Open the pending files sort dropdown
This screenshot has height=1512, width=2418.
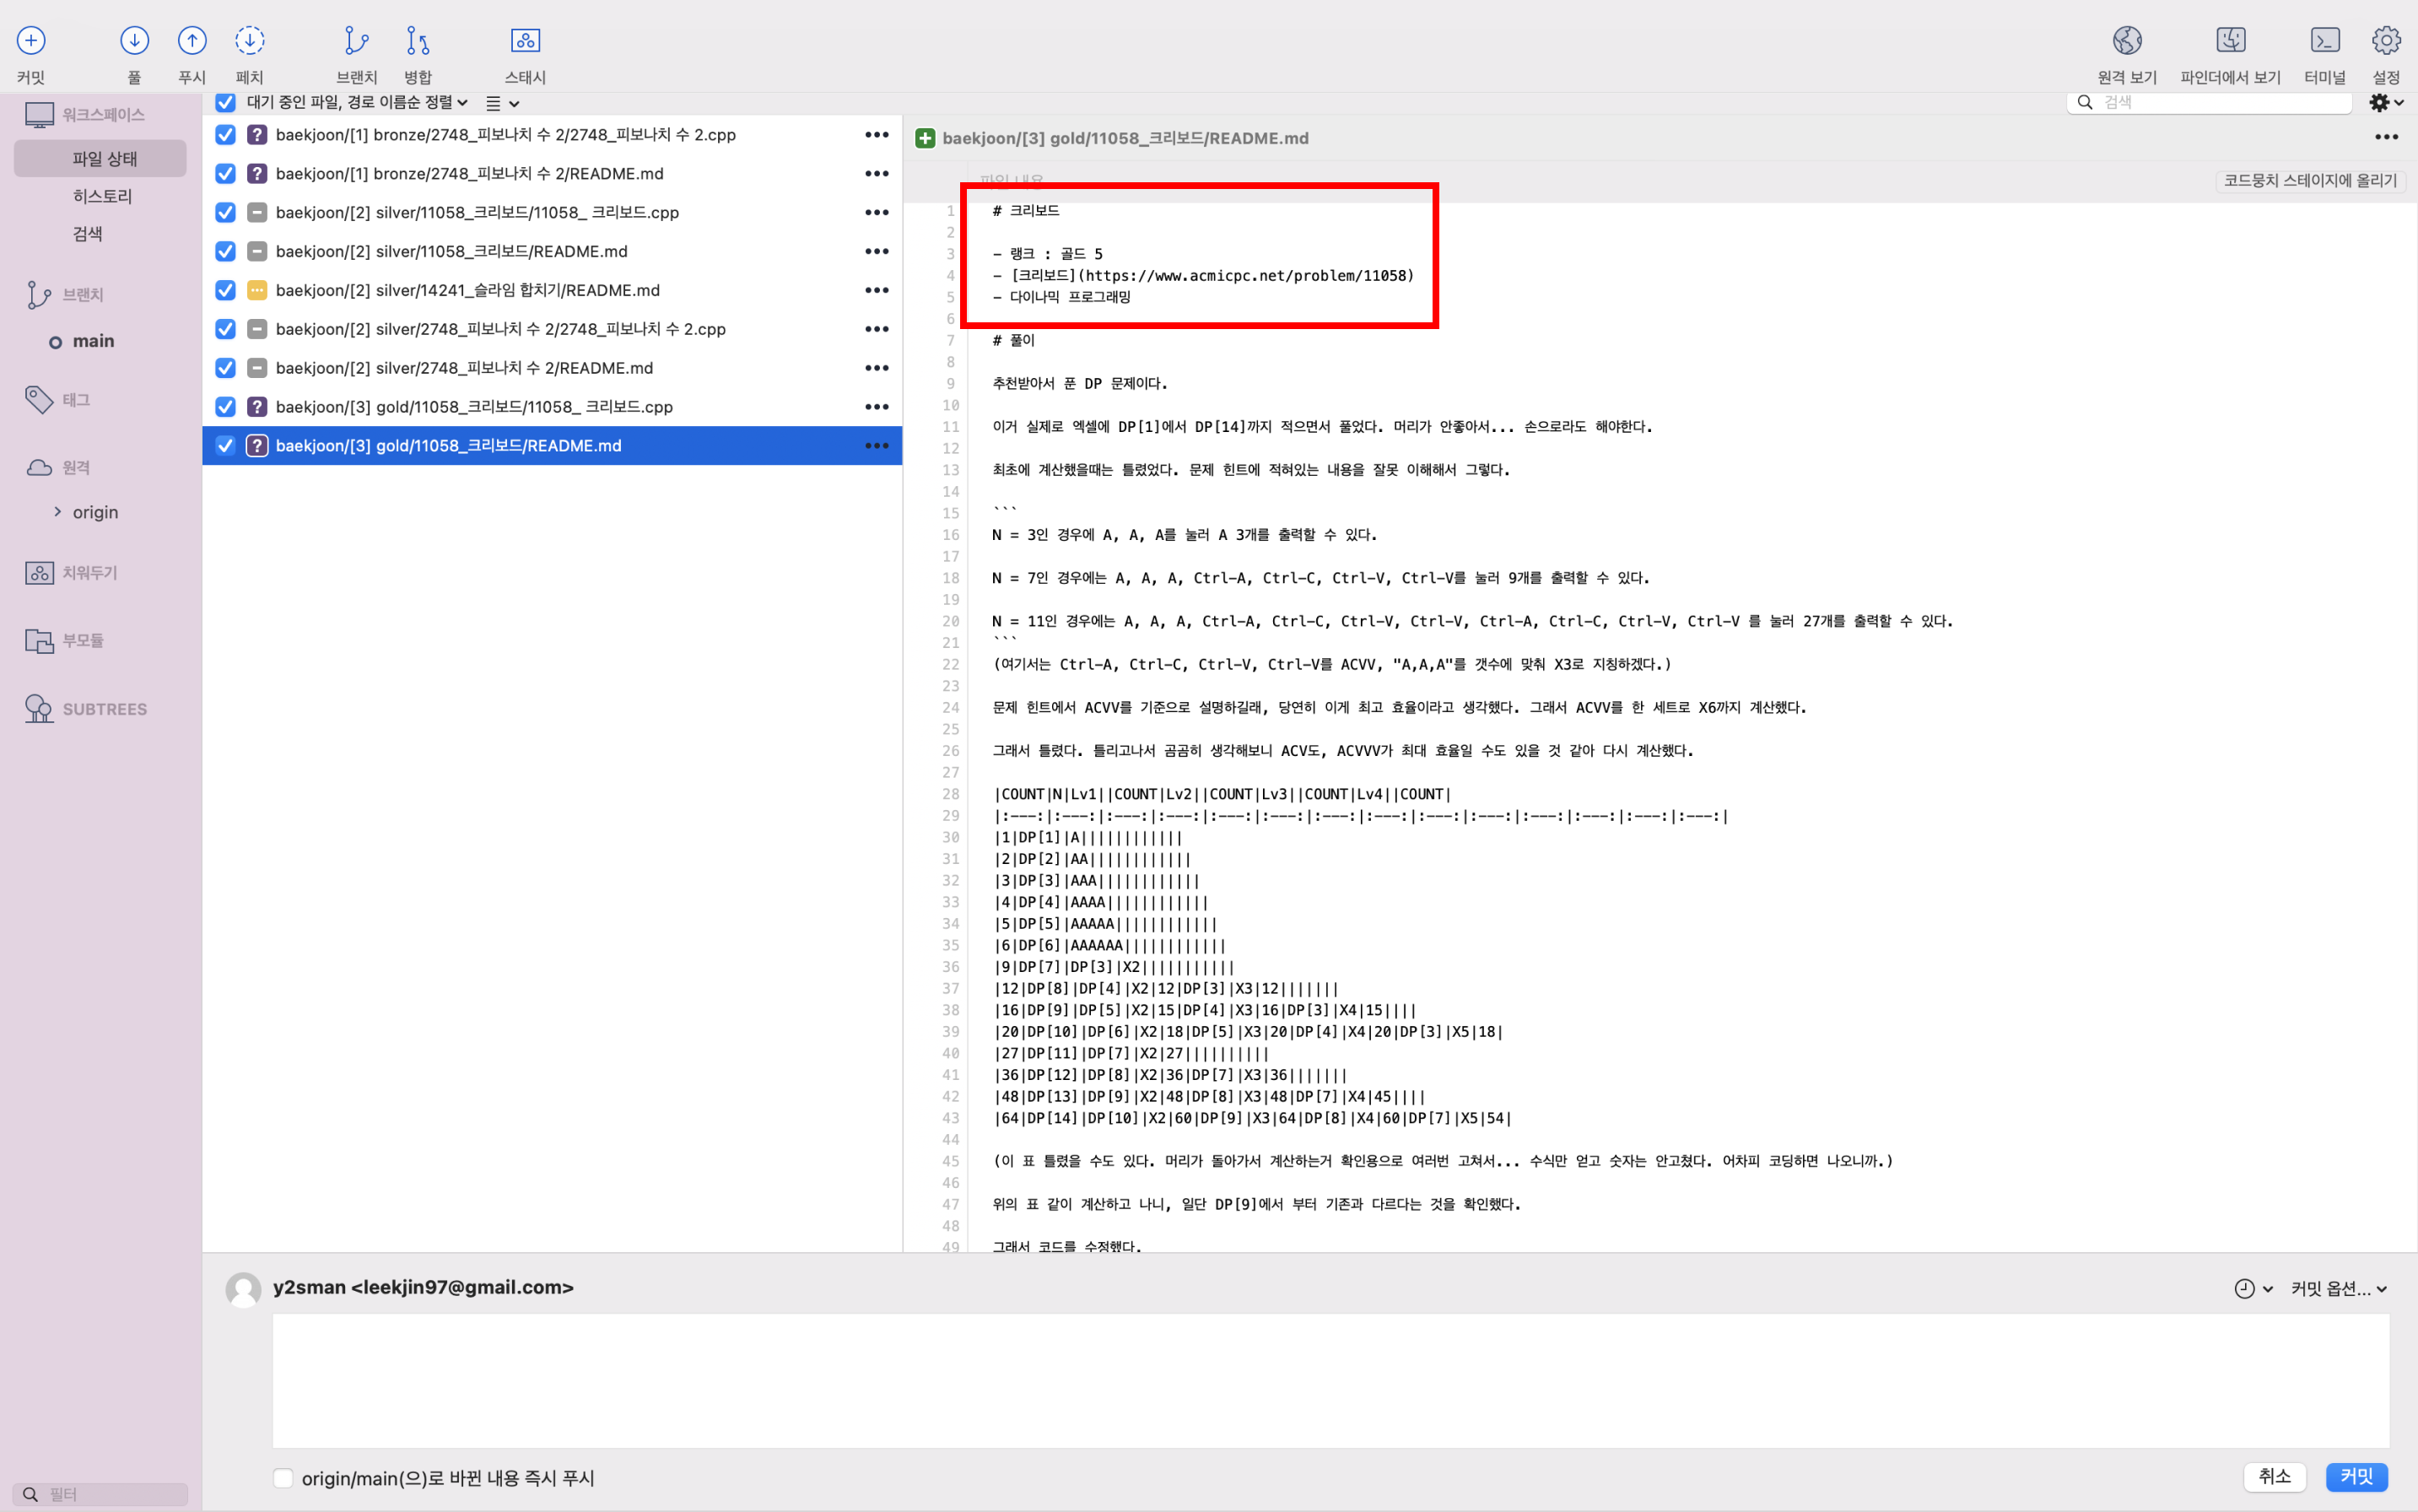point(357,102)
